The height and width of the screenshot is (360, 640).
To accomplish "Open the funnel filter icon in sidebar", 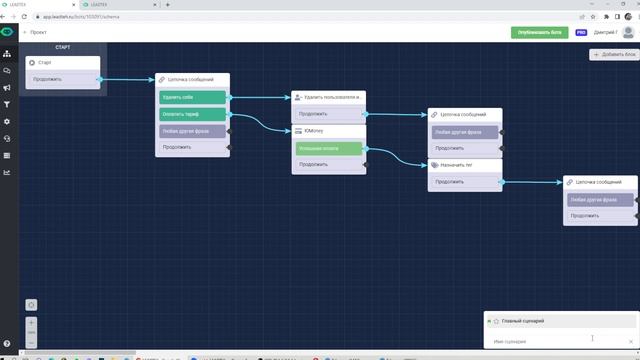I will coord(7,104).
